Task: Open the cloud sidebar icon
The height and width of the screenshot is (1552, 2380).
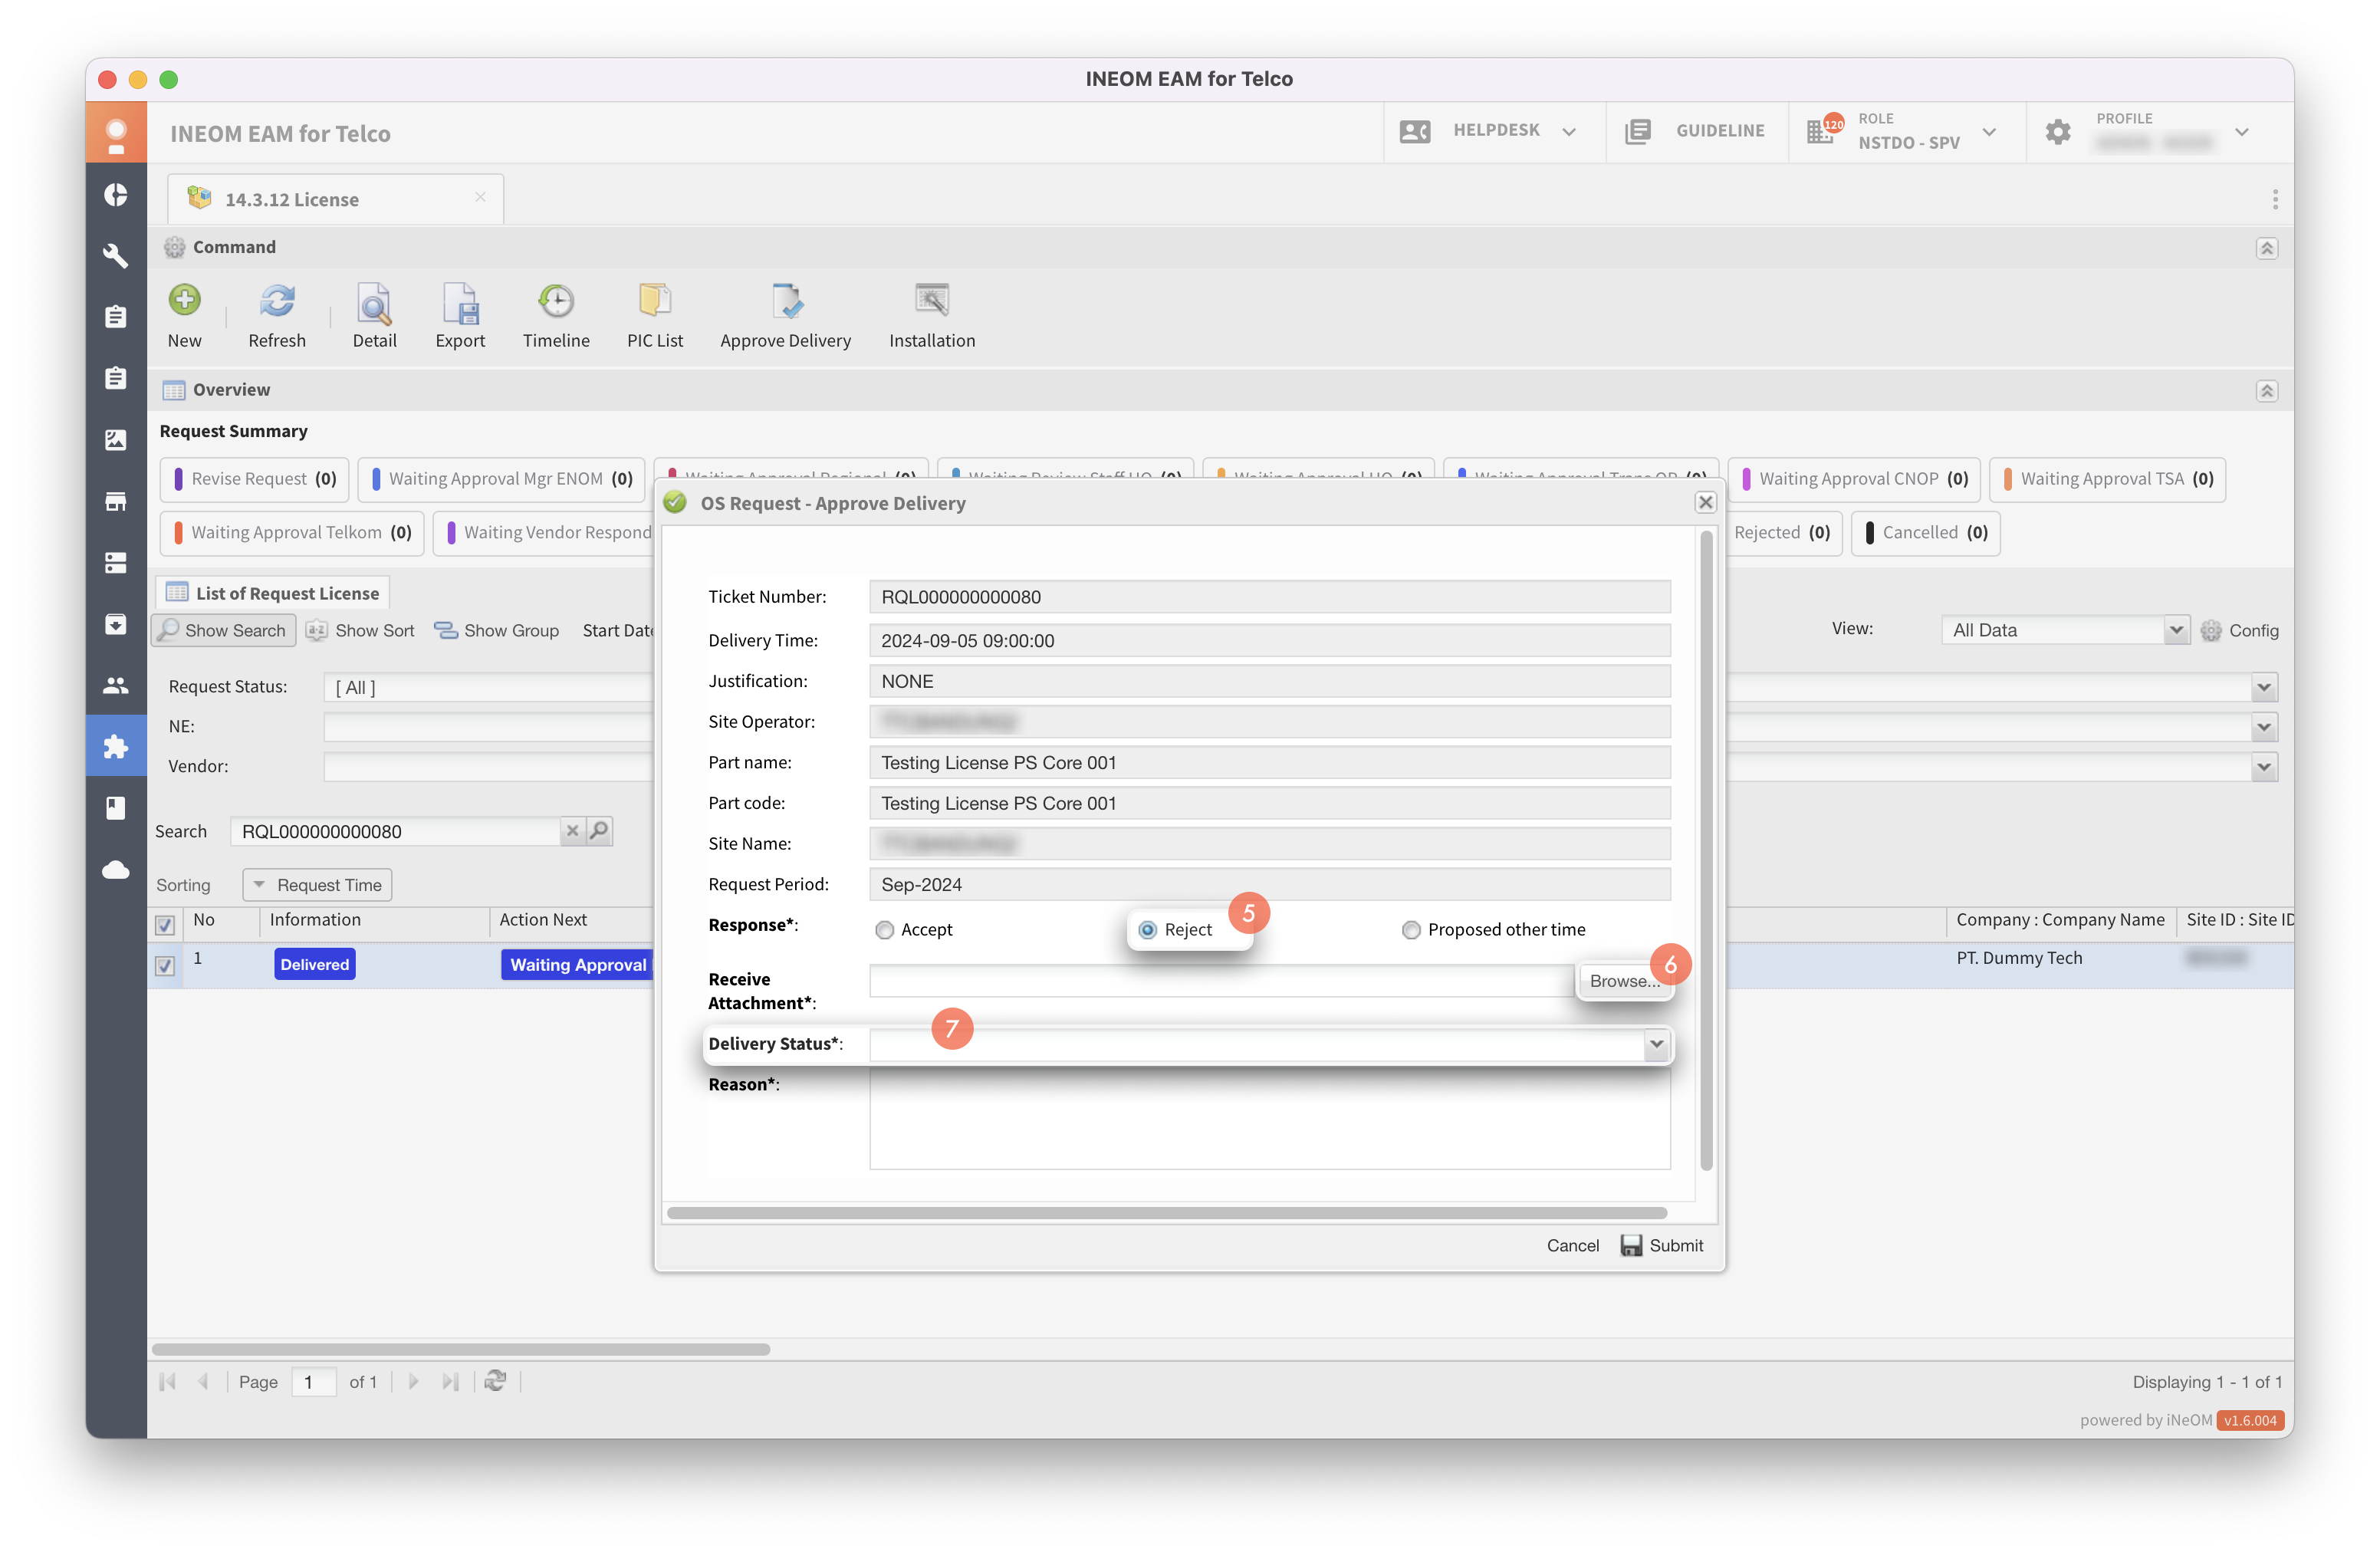Action: click(x=116, y=870)
